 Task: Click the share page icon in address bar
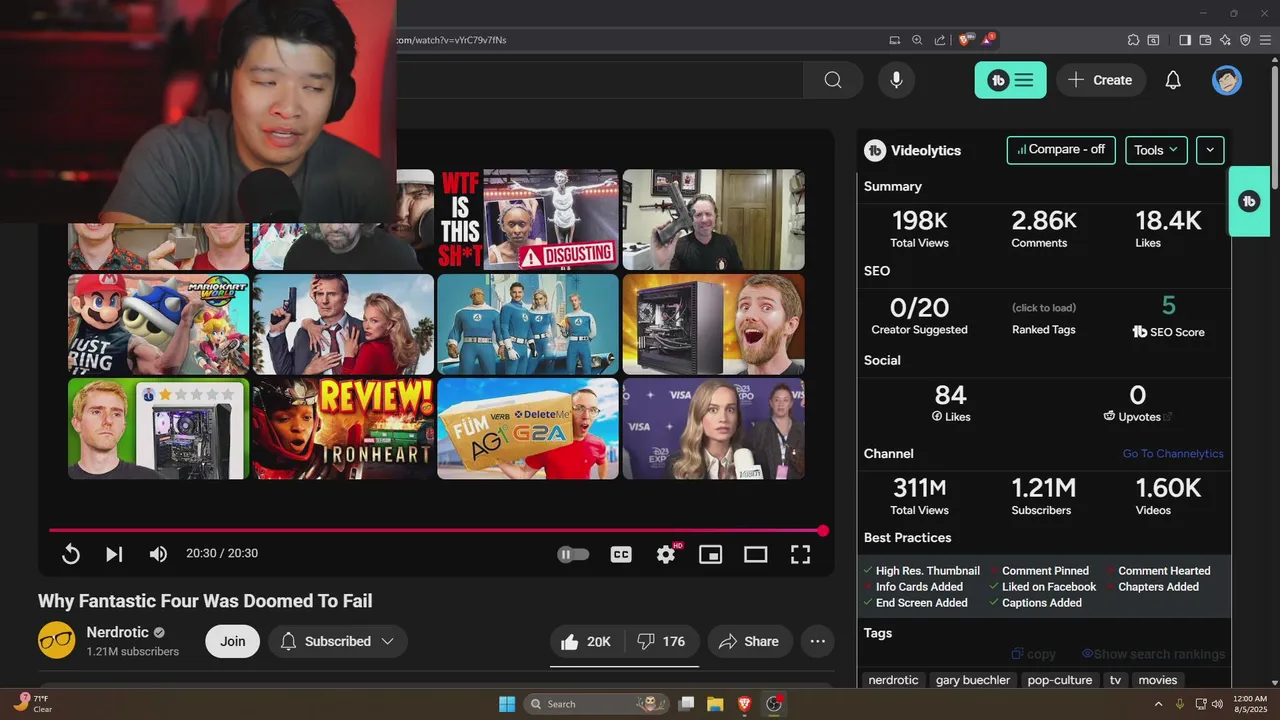(940, 40)
